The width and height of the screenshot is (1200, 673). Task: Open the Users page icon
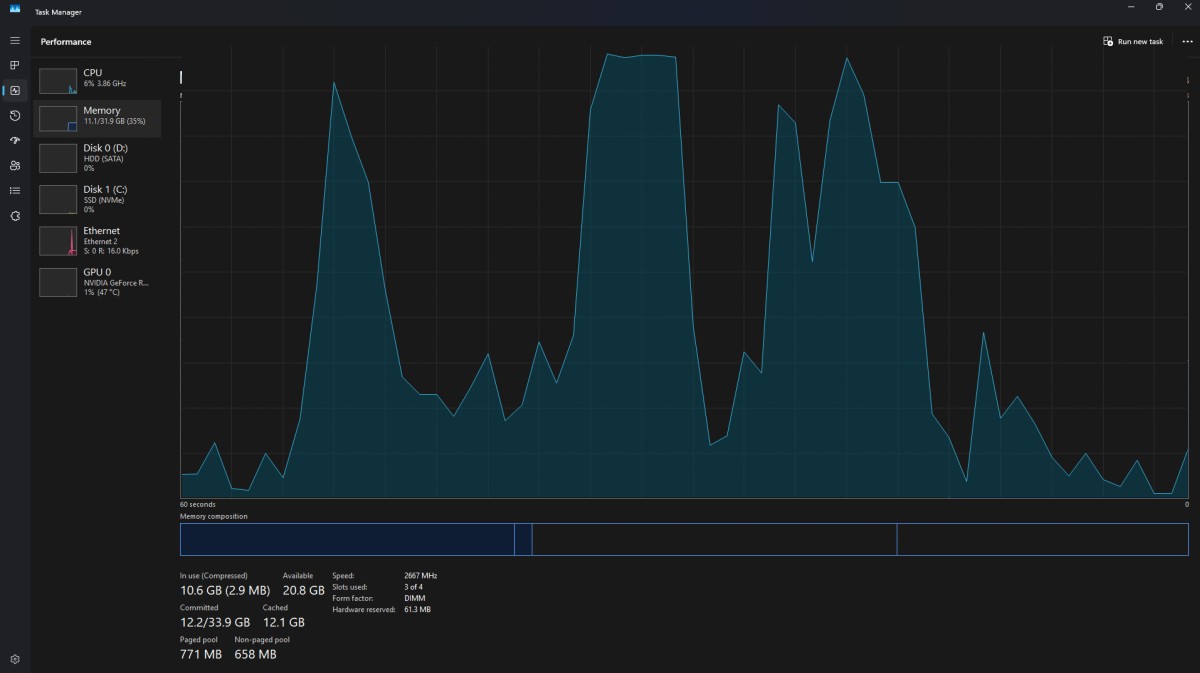[x=15, y=165]
